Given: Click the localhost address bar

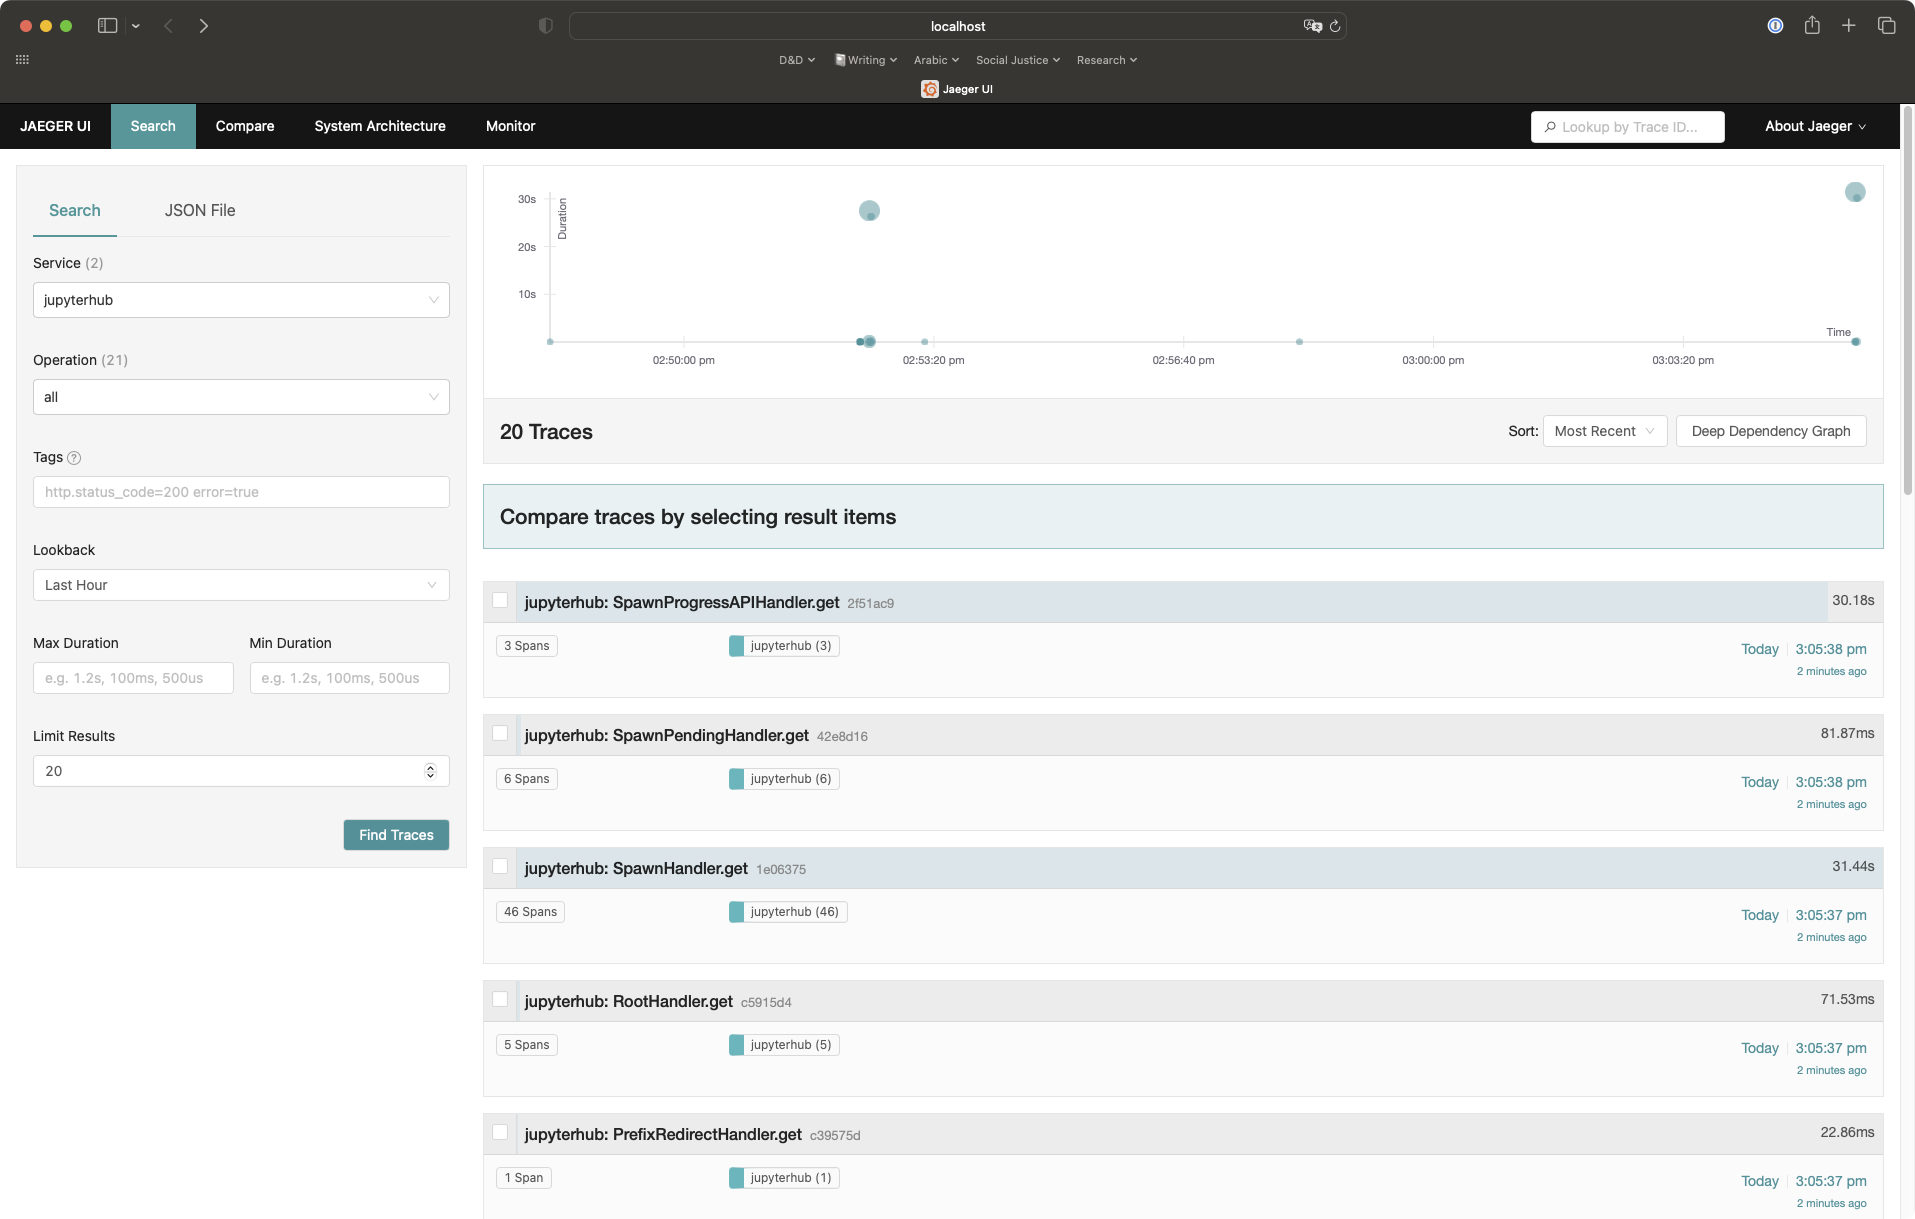Looking at the screenshot, I should pos(957,26).
